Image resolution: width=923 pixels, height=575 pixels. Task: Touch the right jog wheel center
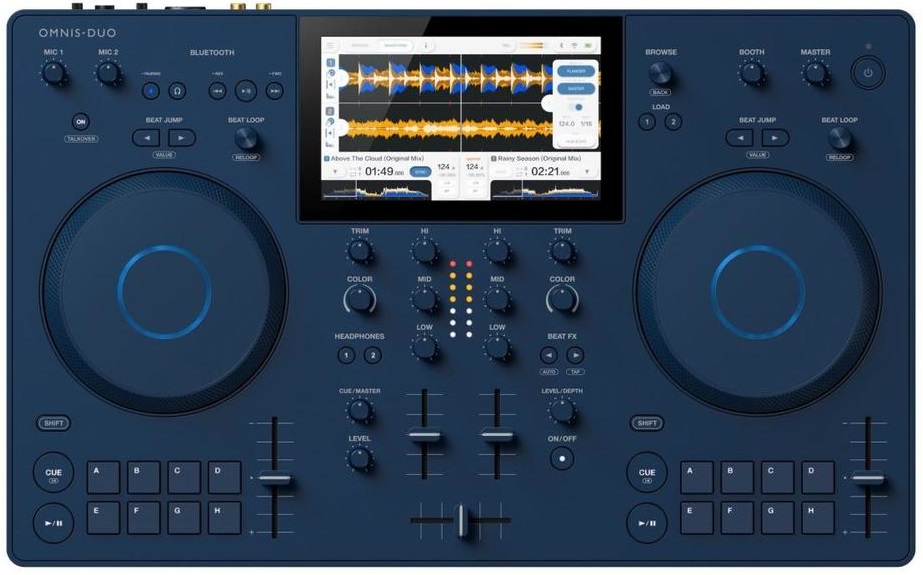coord(758,293)
